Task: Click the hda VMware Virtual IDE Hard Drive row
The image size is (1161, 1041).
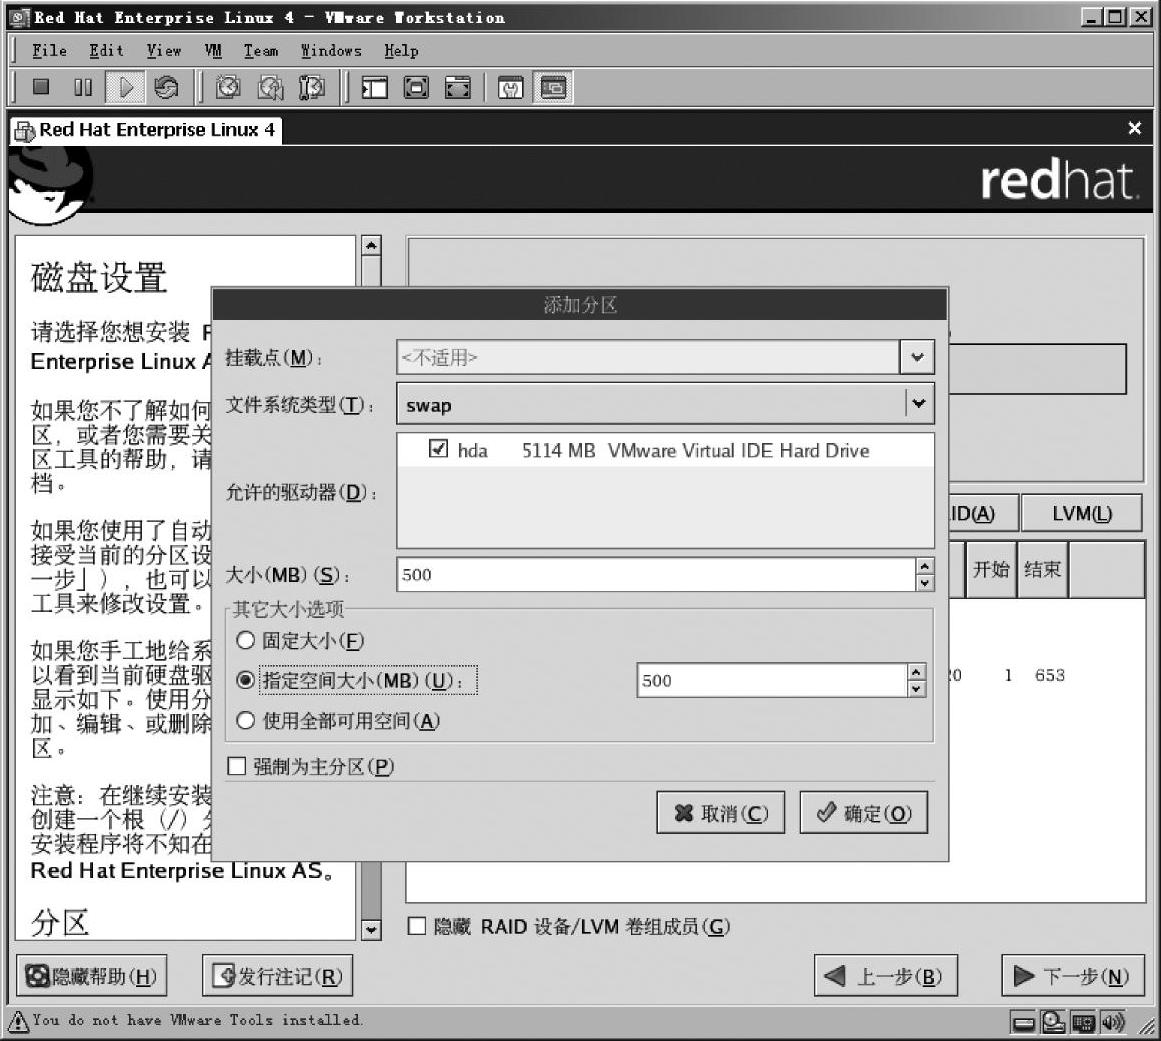Action: click(665, 450)
